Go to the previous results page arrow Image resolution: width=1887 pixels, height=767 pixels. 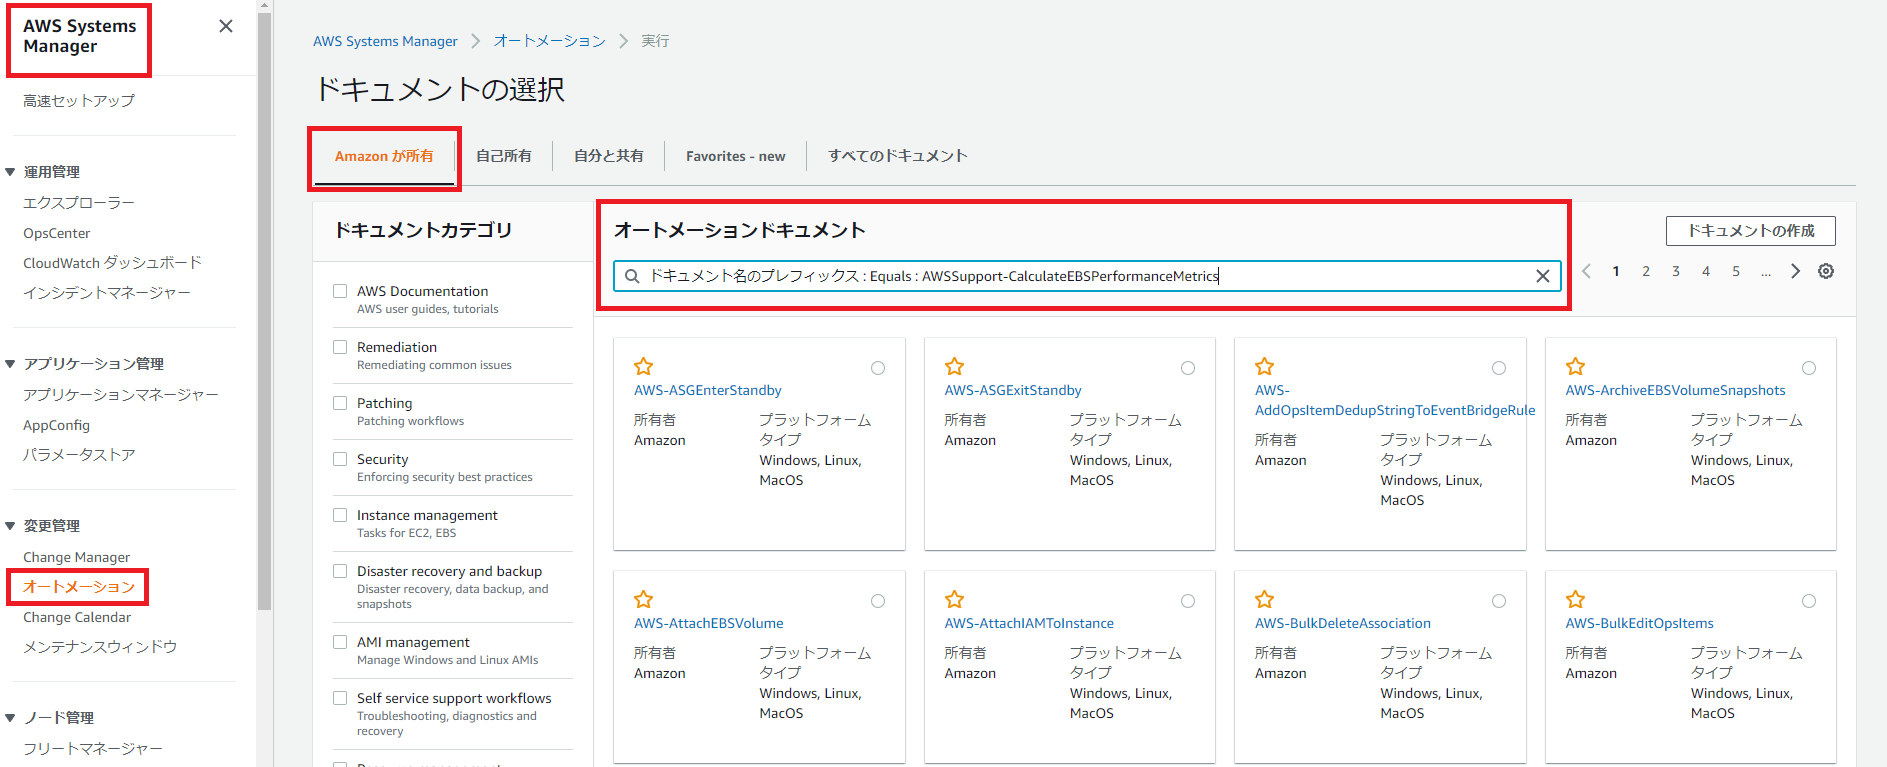pos(1586,271)
